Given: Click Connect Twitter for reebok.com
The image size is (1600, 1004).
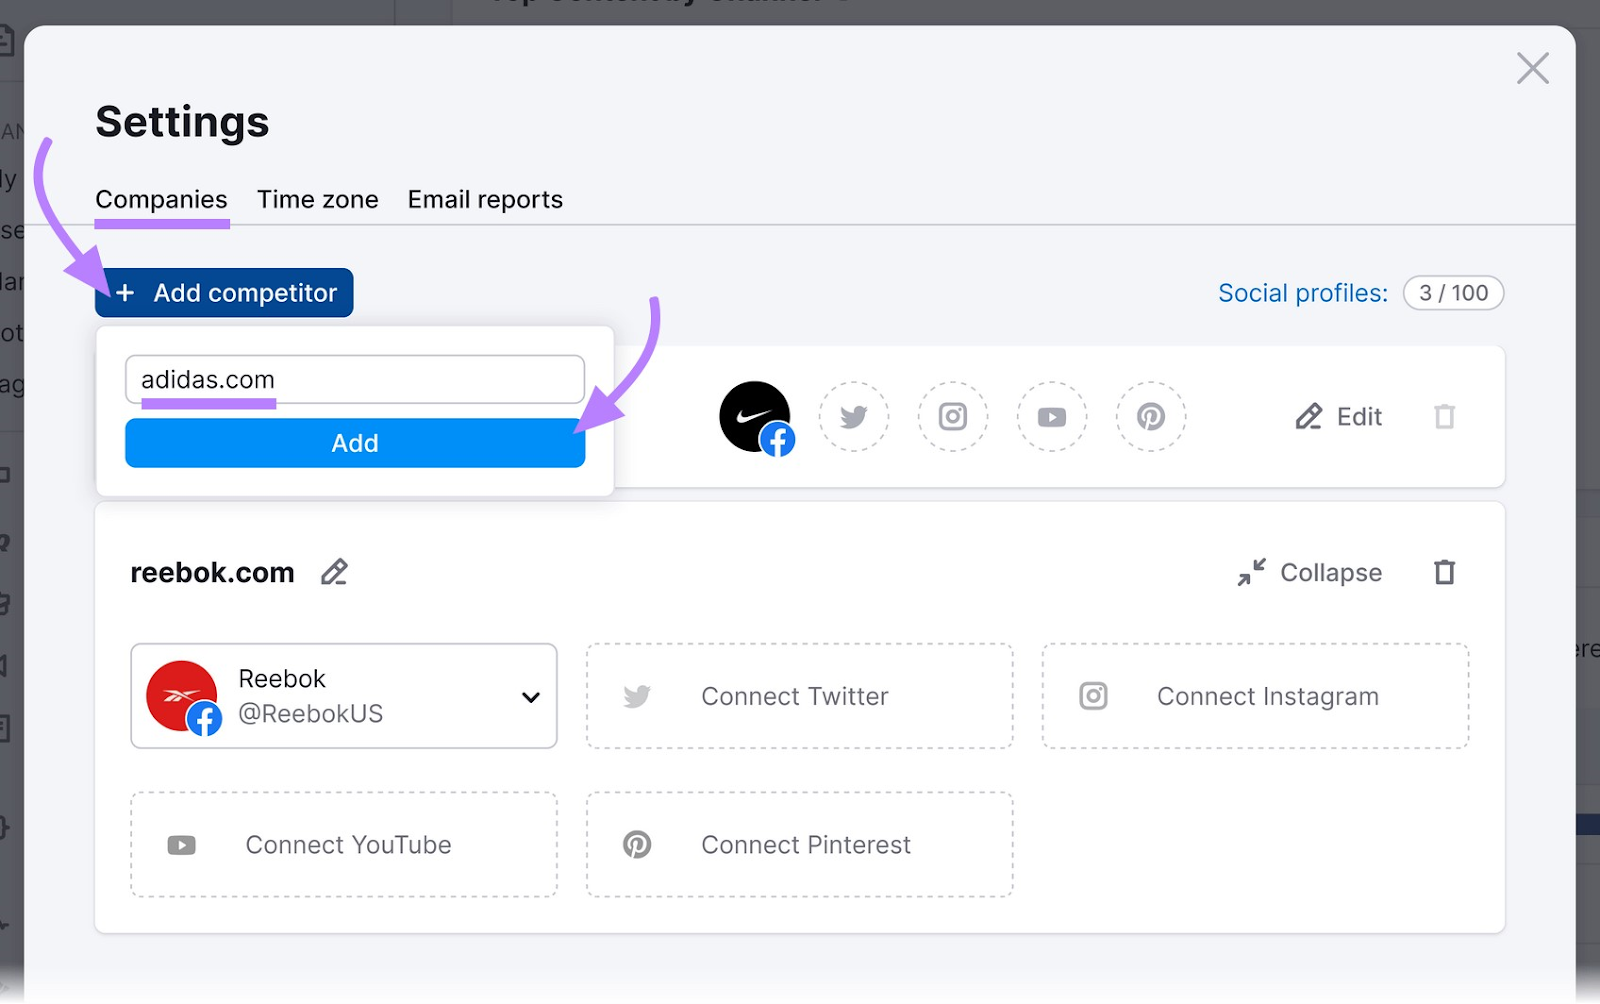Looking at the screenshot, I should click(x=800, y=696).
